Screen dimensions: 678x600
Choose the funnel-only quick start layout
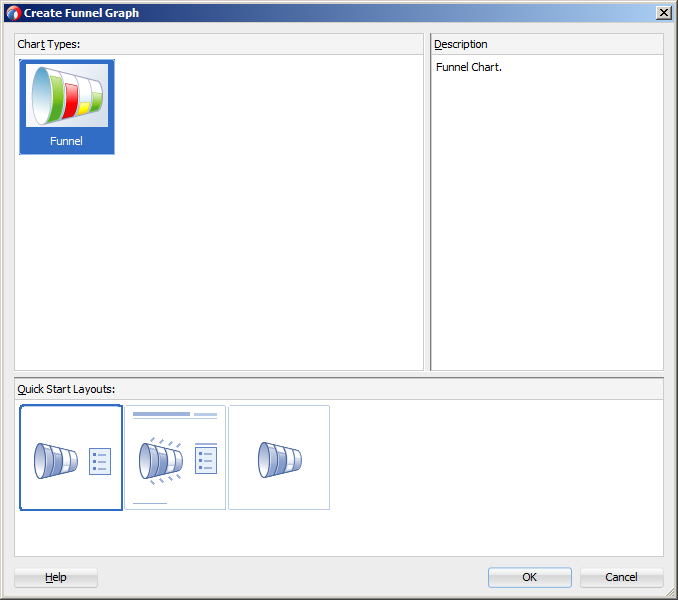279,457
